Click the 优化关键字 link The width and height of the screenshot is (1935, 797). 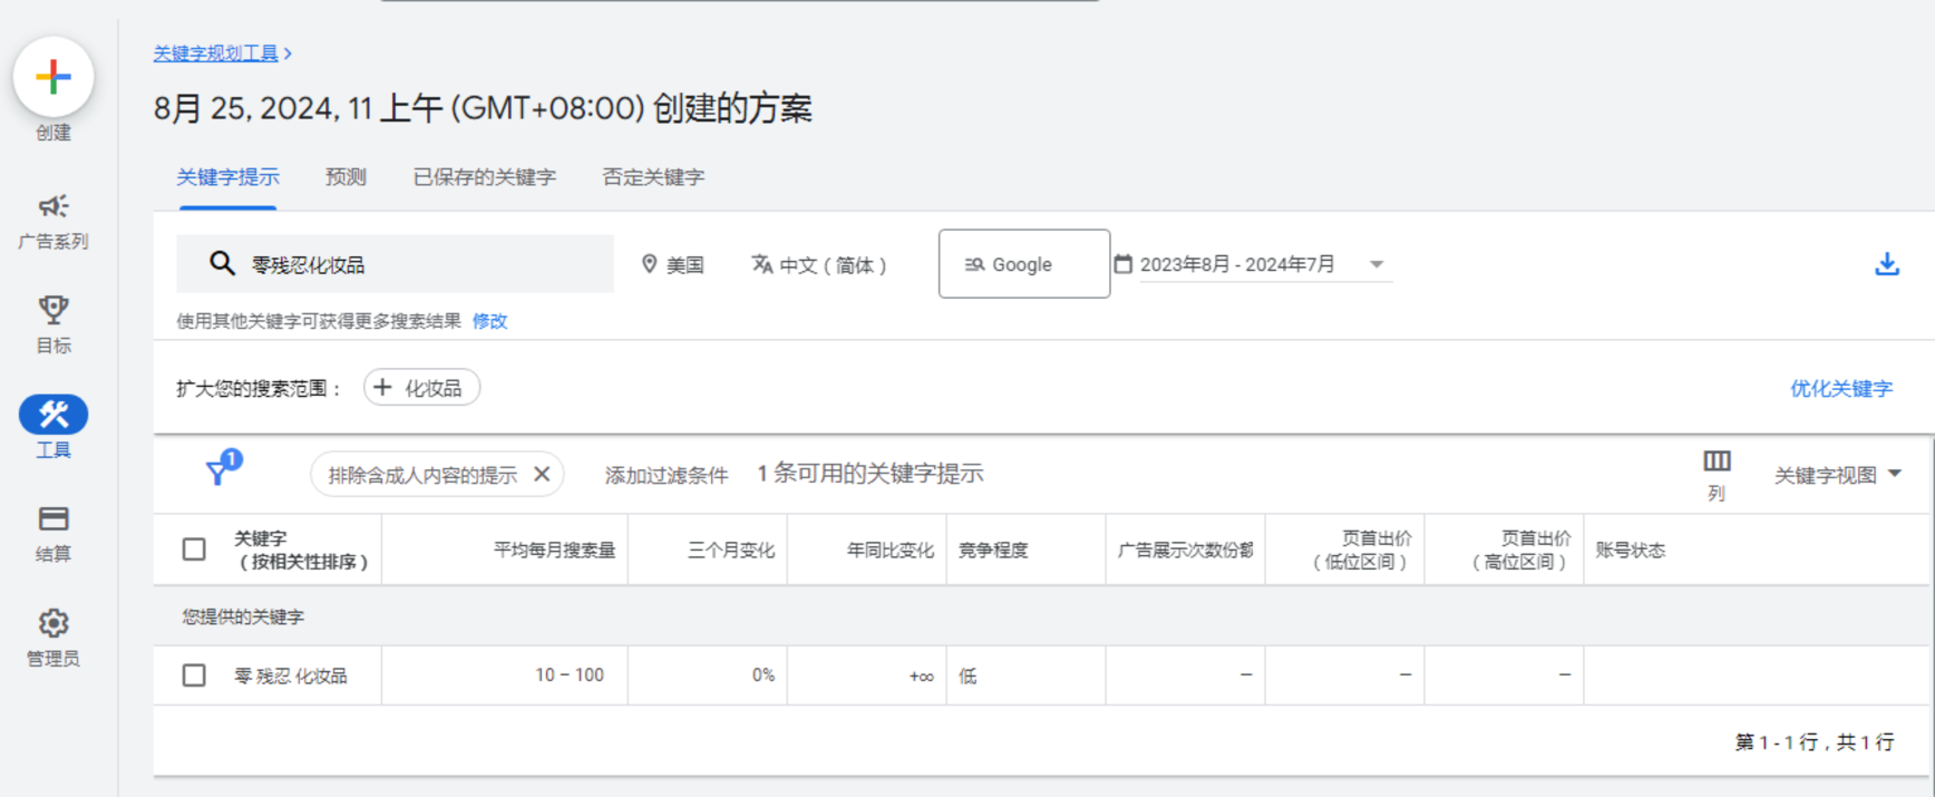click(1840, 388)
